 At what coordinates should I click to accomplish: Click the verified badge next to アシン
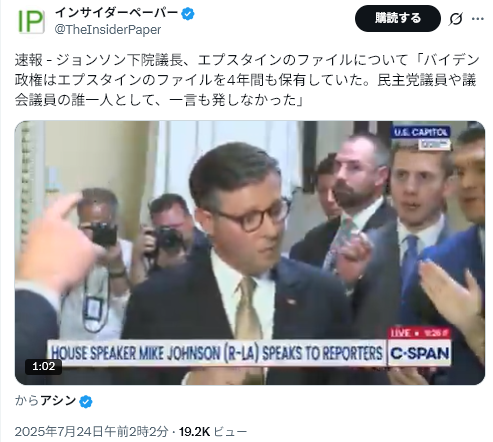click(x=86, y=402)
